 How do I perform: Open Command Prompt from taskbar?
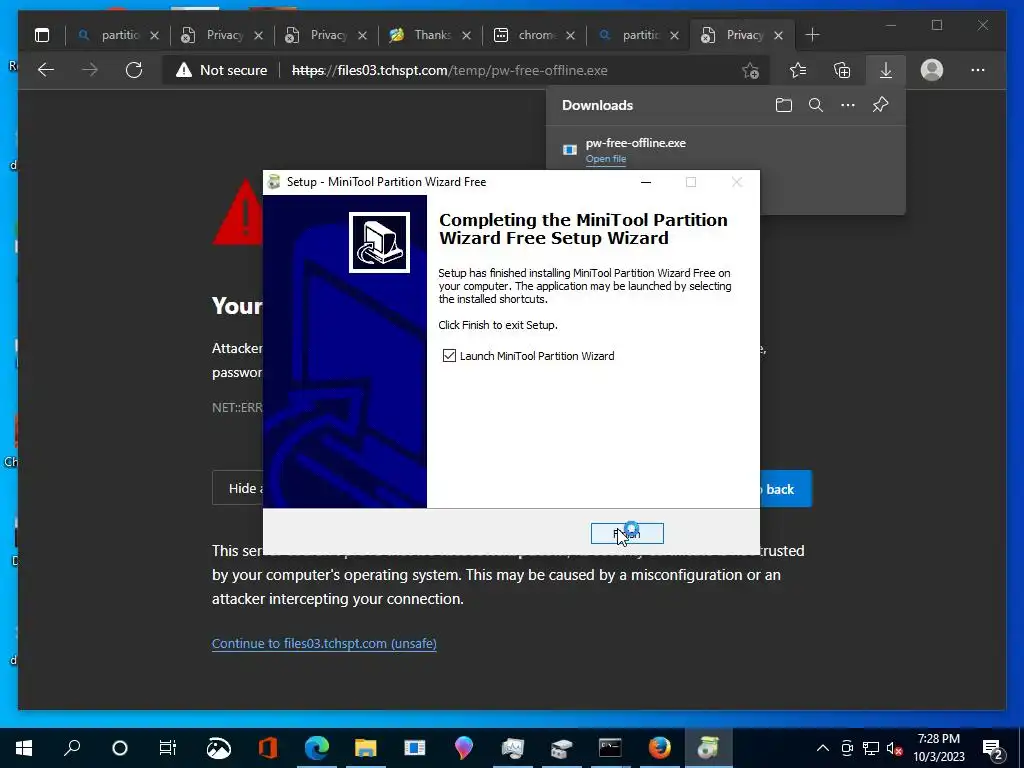point(611,748)
